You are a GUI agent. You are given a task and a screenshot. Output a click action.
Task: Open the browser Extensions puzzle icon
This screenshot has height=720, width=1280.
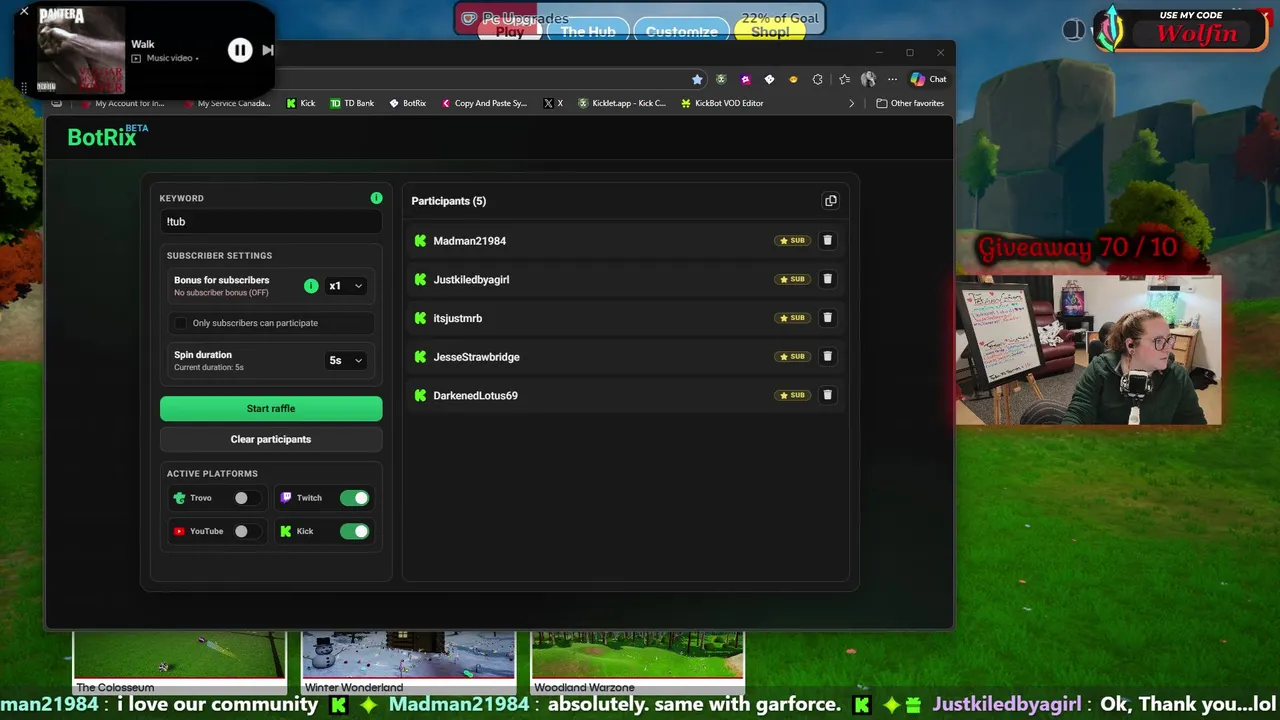pos(818,79)
